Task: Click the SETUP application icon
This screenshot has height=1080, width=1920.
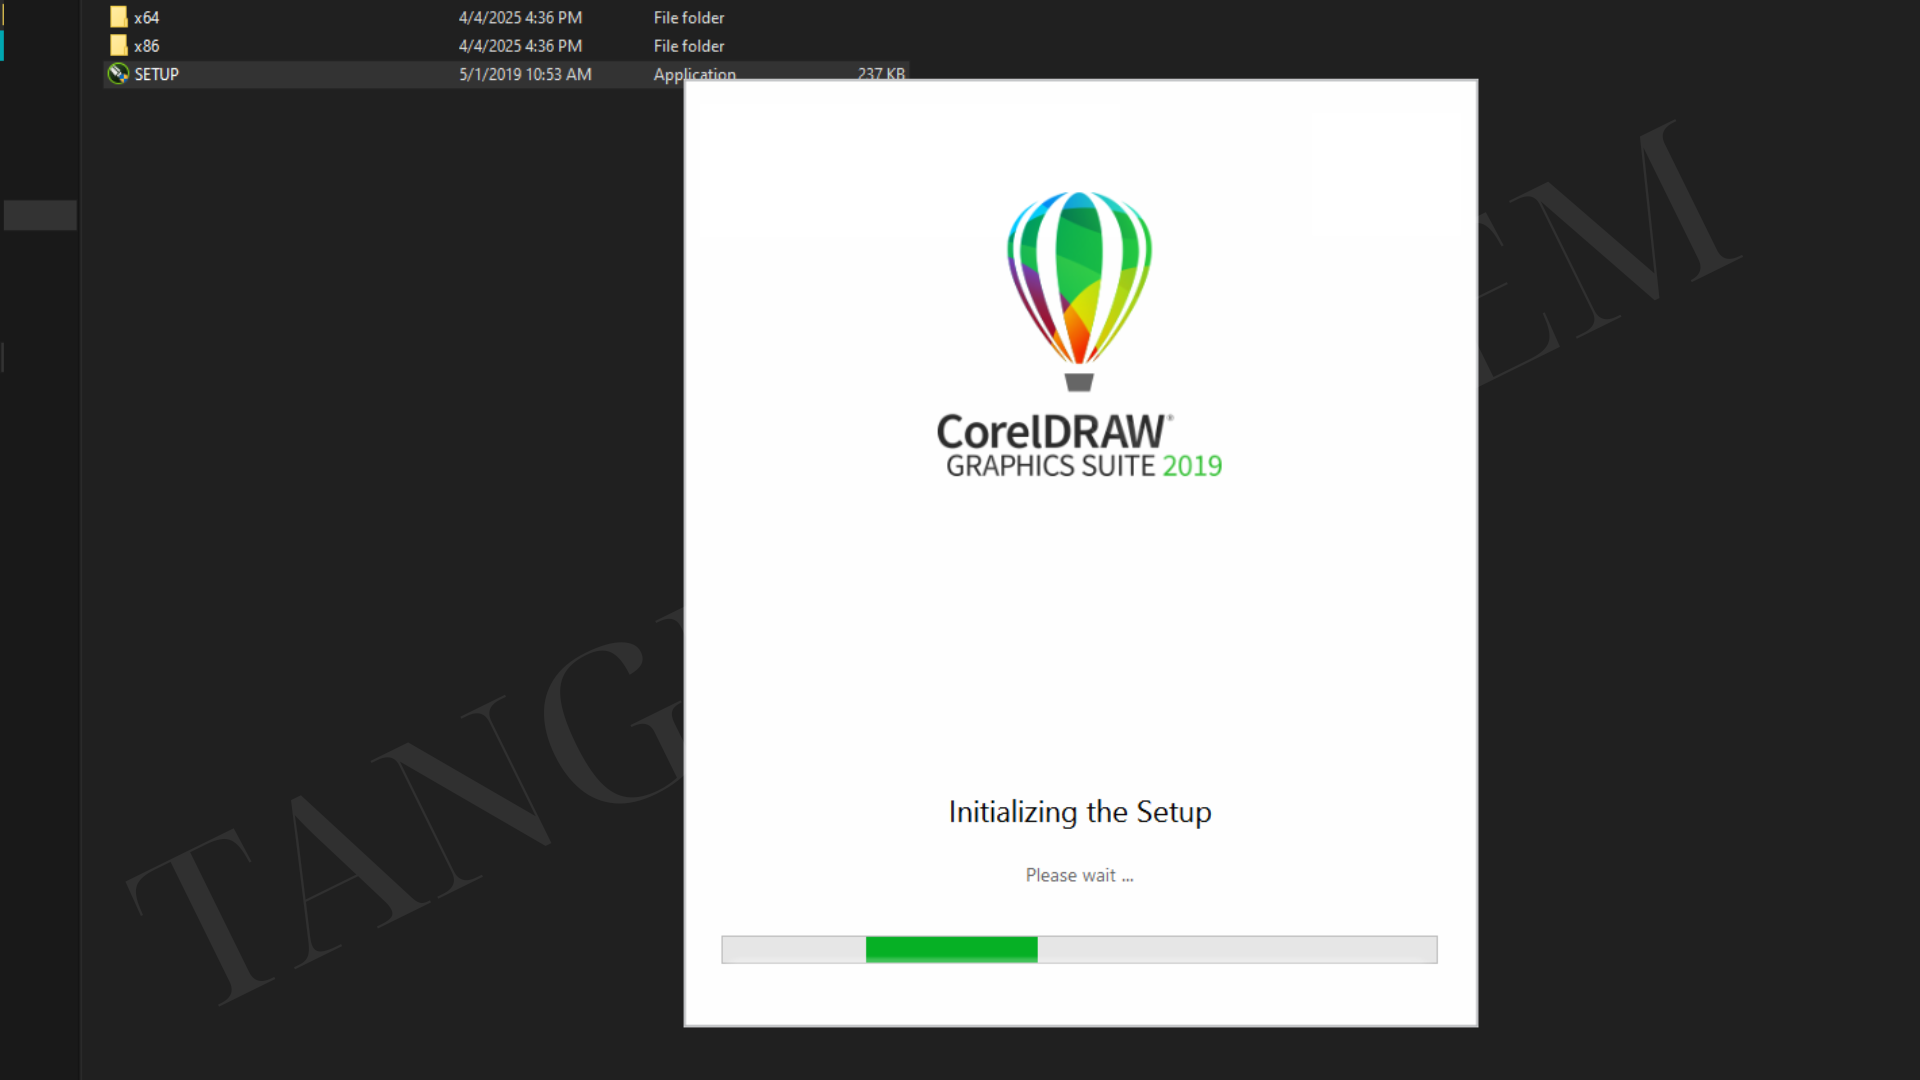Action: tap(118, 74)
